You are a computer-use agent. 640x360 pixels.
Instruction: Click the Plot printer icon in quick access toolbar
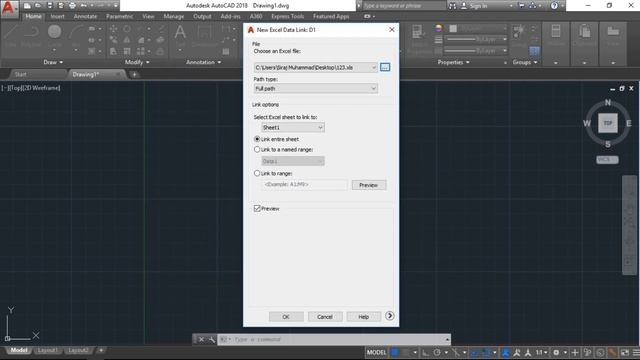[x=73, y=6]
